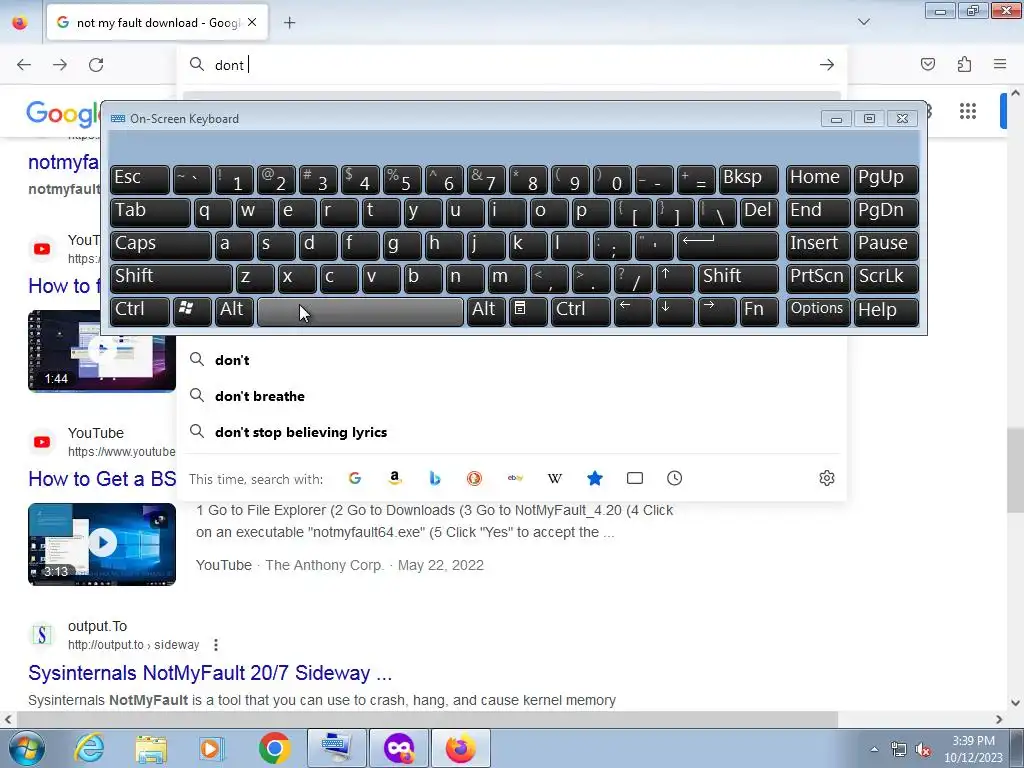Toggle the ScrLk key
Screen dimensions: 1024x768
886,278
